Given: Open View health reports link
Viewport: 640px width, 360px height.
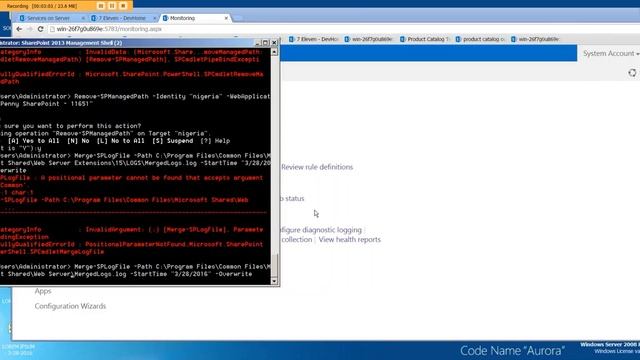Looking at the screenshot, I should point(349,240).
